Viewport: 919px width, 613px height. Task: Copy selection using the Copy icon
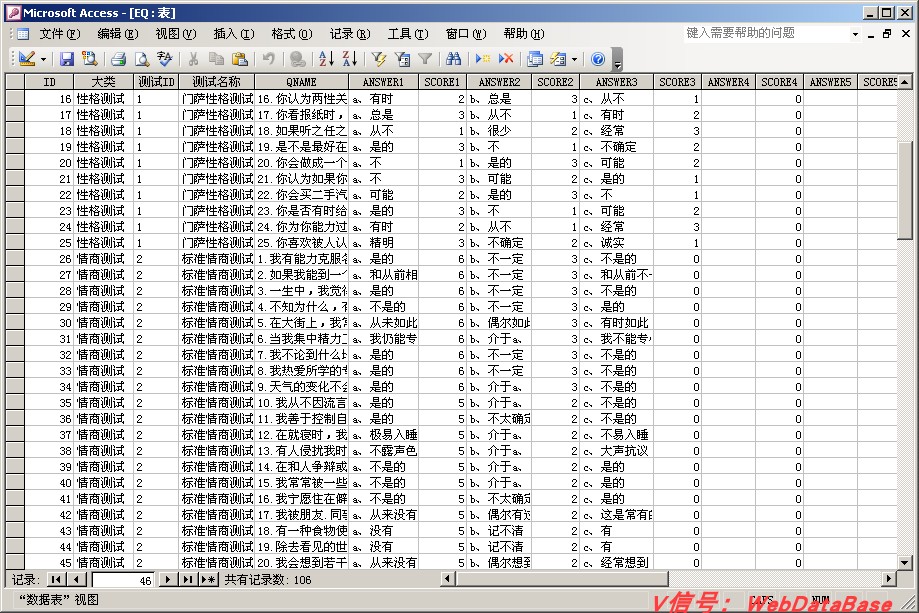216,59
